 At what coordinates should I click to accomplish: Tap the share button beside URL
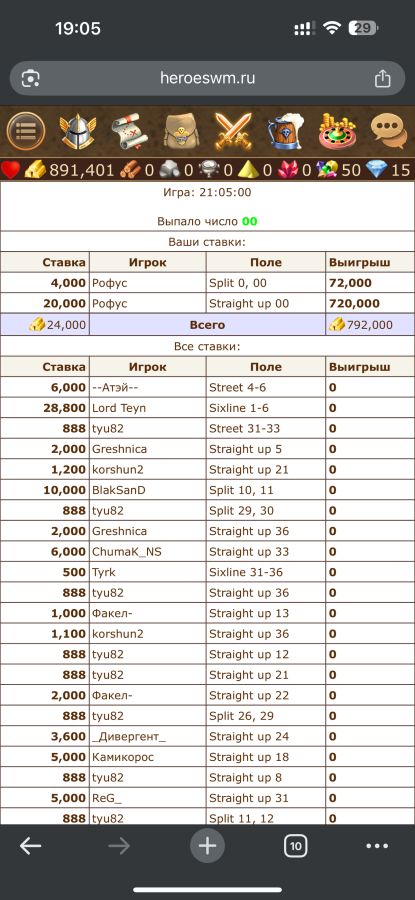click(382, 78)
